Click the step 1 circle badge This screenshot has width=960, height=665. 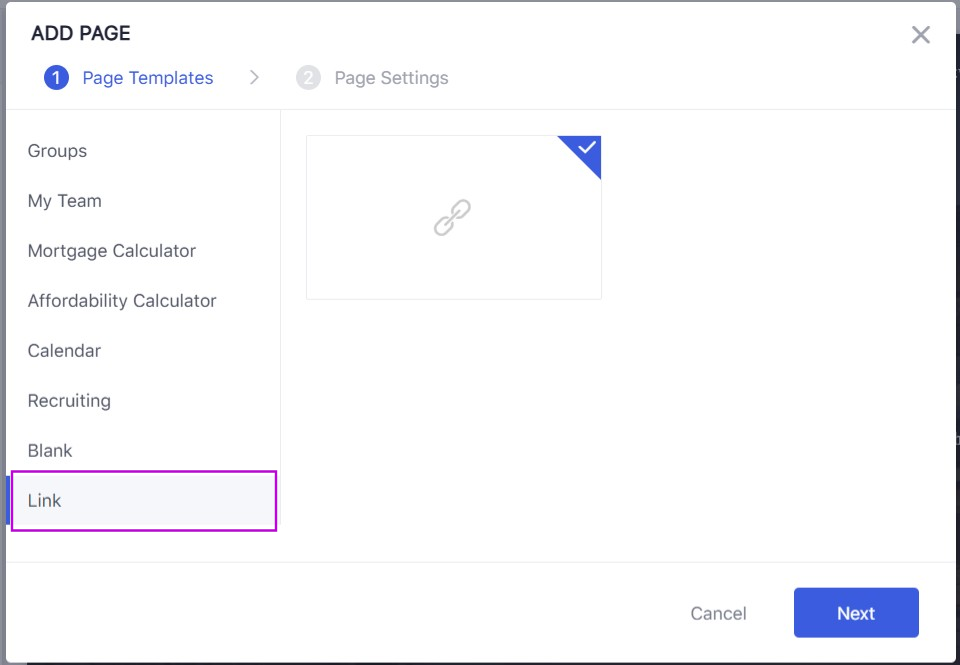(56, 78)
